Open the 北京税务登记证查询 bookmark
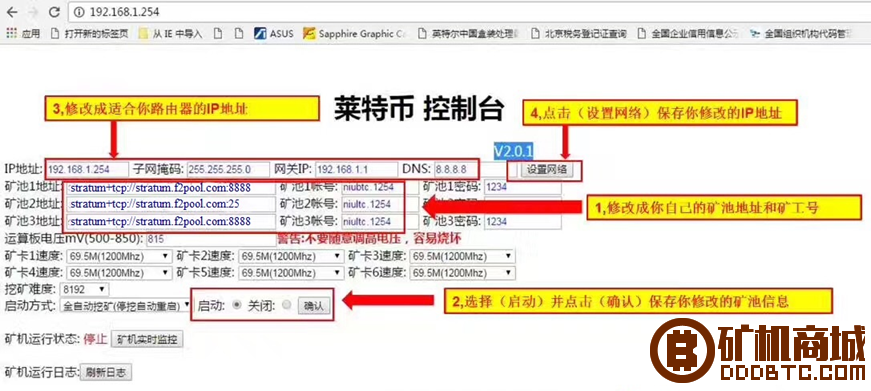Image resolution: width=871 pixels, height=391 pixels. (x=578, y=33)
